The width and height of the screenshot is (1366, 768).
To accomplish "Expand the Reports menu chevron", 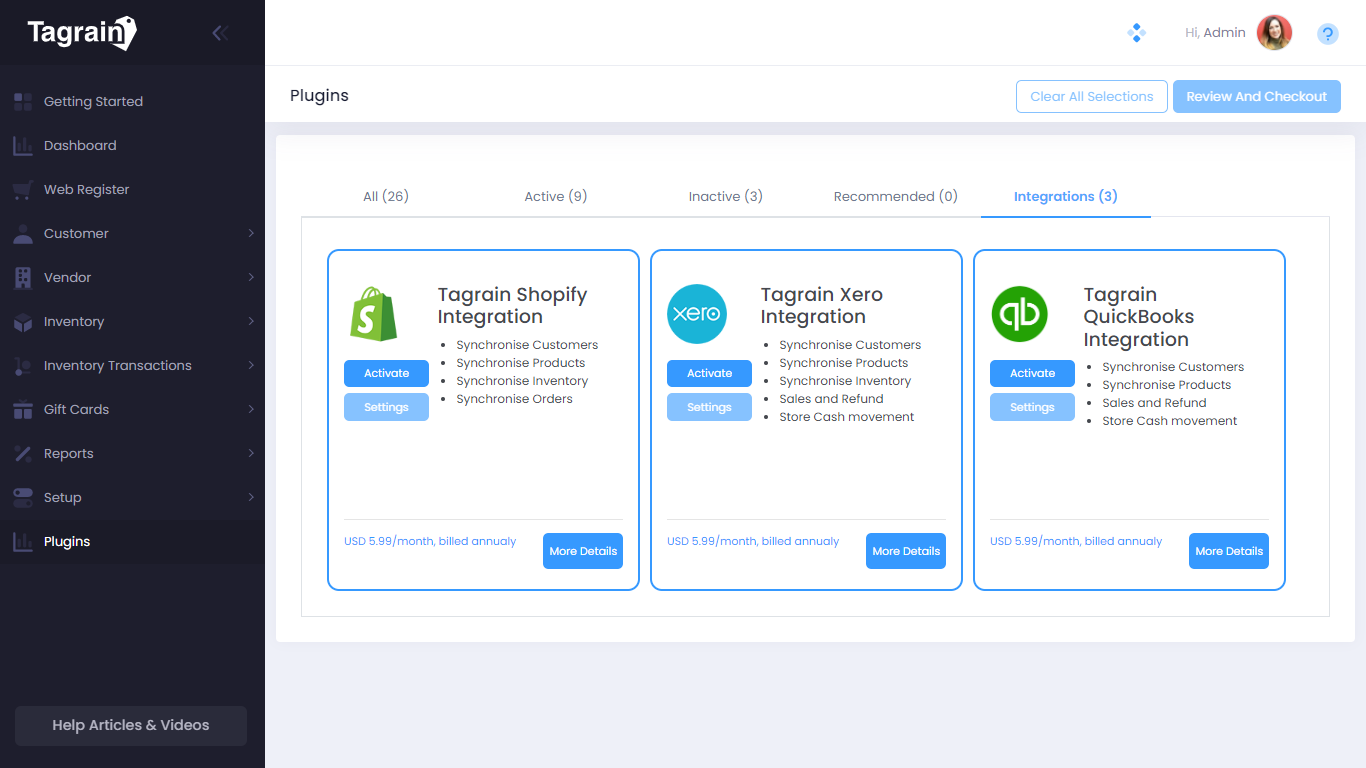I will coord(251,453).
